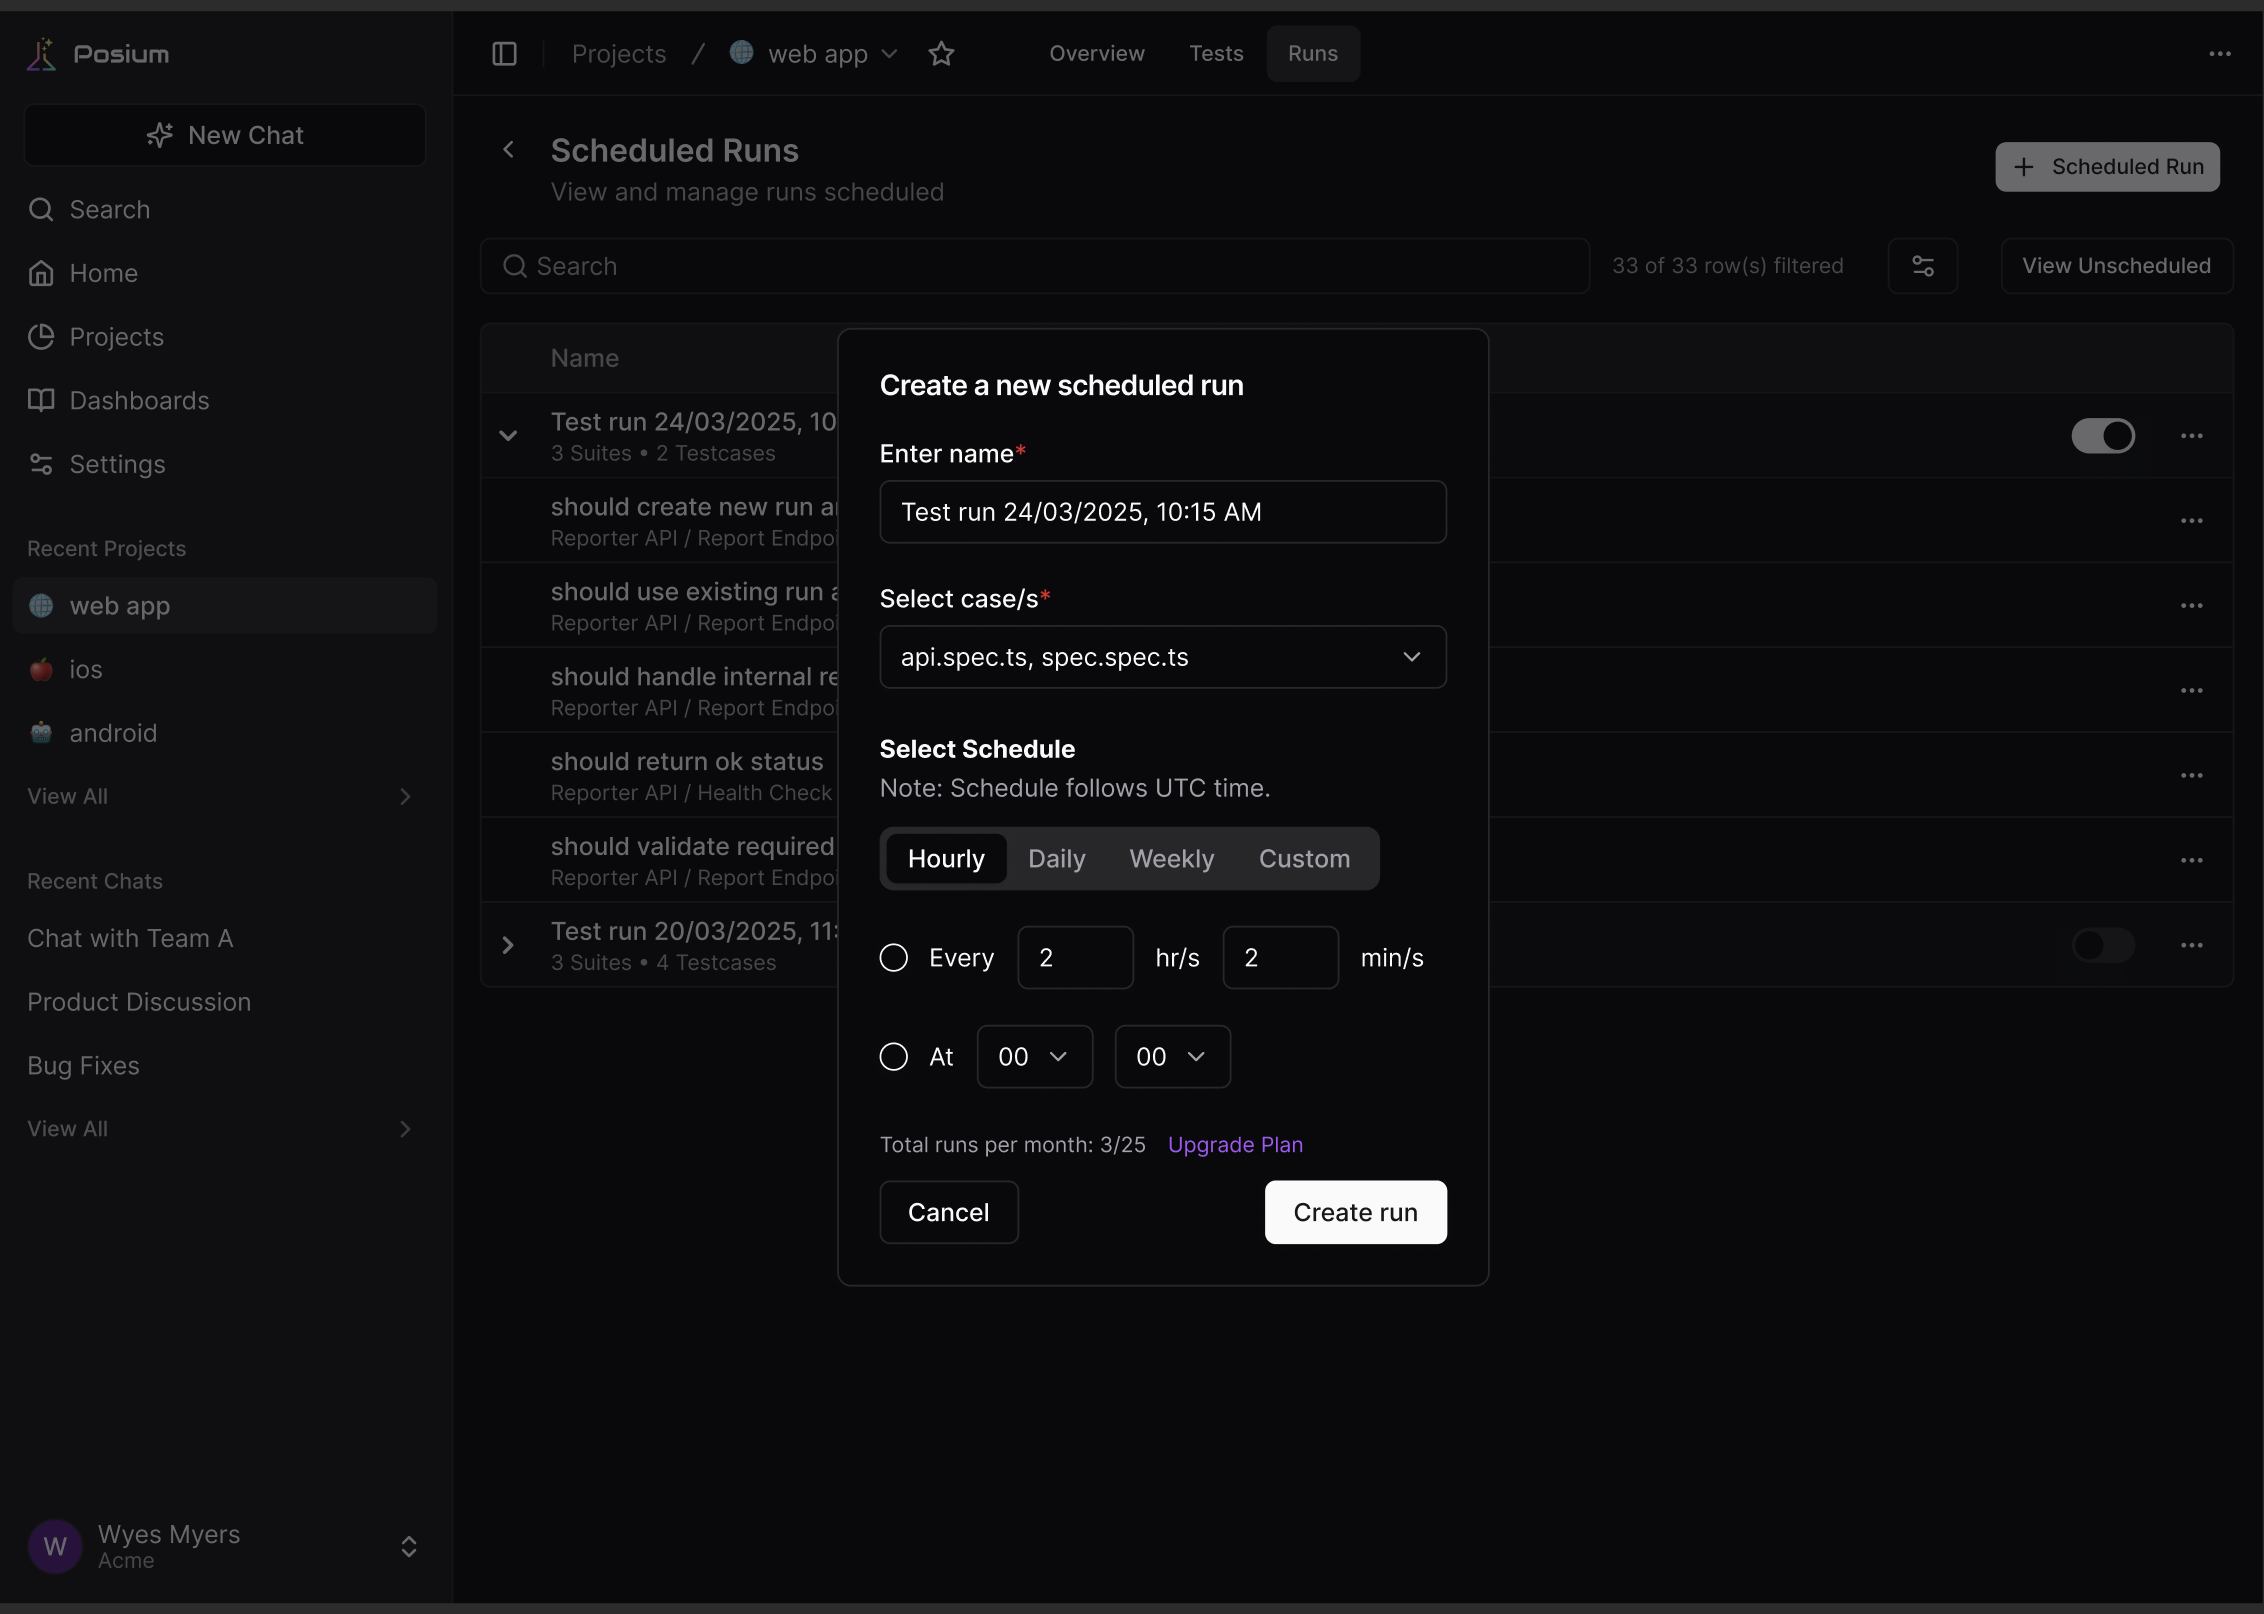This screenshot has width=2264, height=1614.
Task: Start a New Chat
Action: (x=225, y=135)
